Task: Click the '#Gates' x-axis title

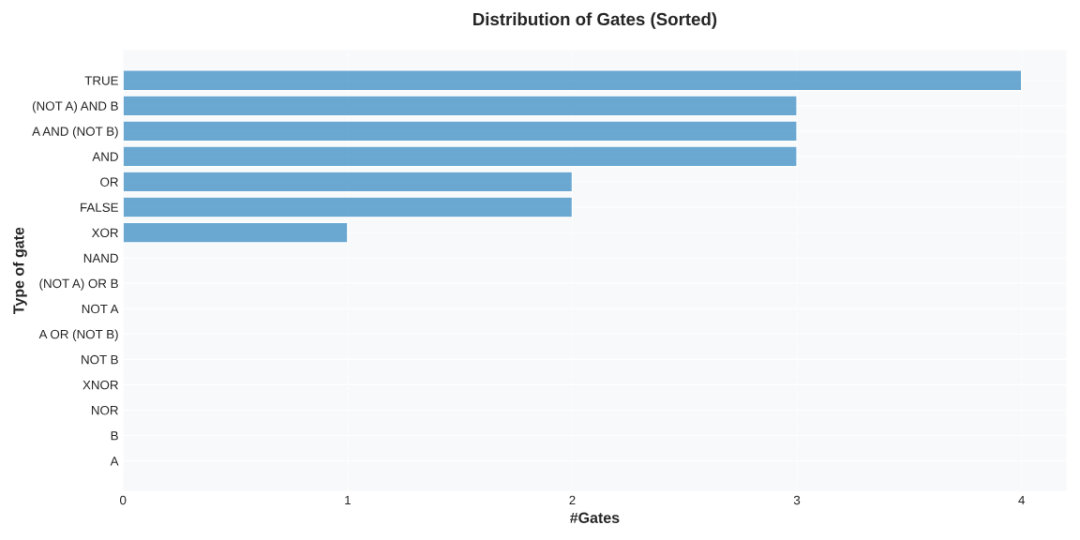Action: [594, 518]
